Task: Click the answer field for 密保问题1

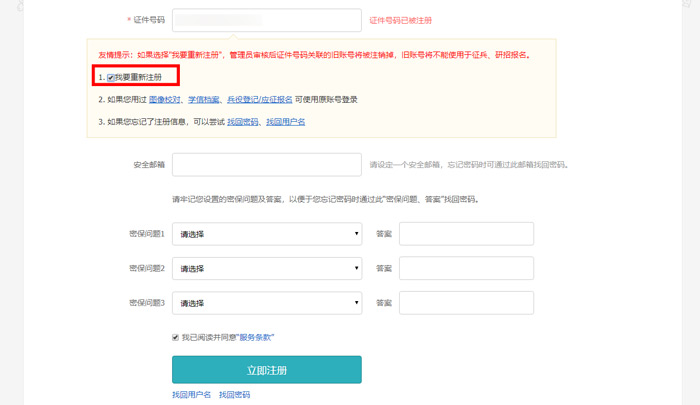Action: coord(466,234)
